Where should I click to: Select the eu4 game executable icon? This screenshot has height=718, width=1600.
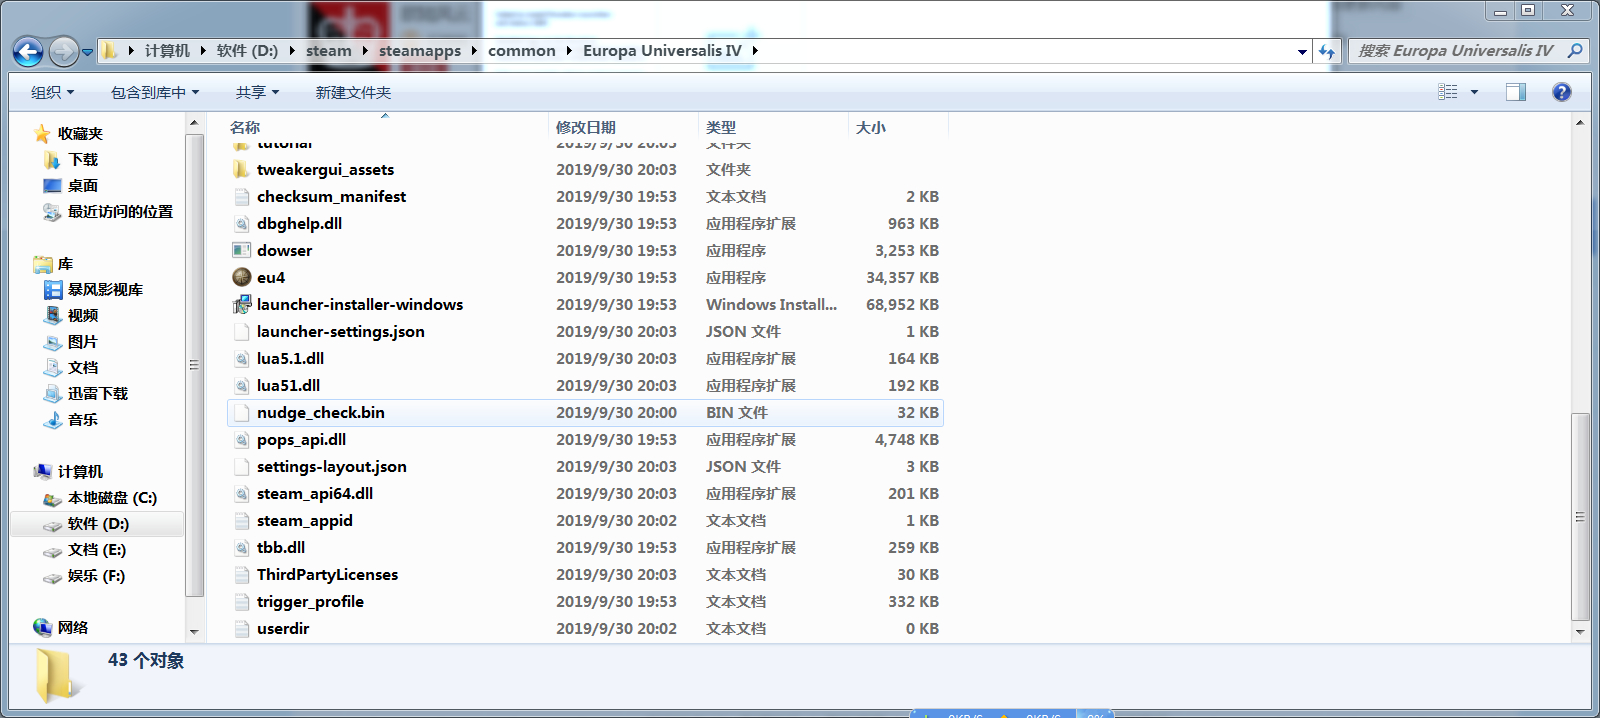(241, 278)
